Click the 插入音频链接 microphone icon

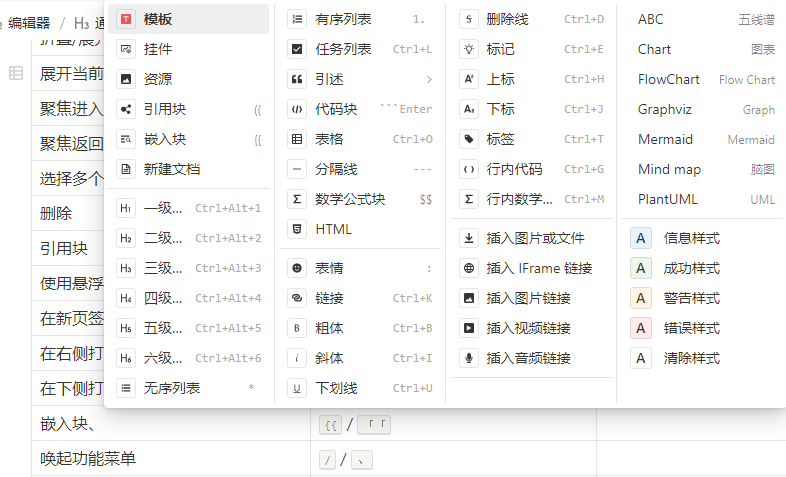pyautogui.click(x=469, y=358)
